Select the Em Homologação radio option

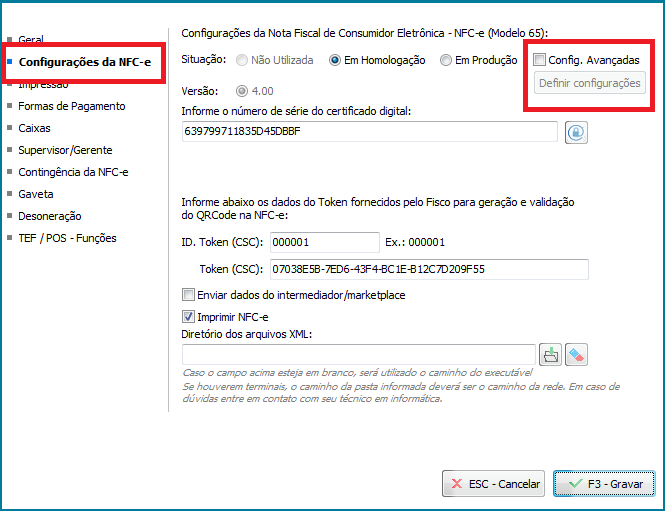[336, 60]
